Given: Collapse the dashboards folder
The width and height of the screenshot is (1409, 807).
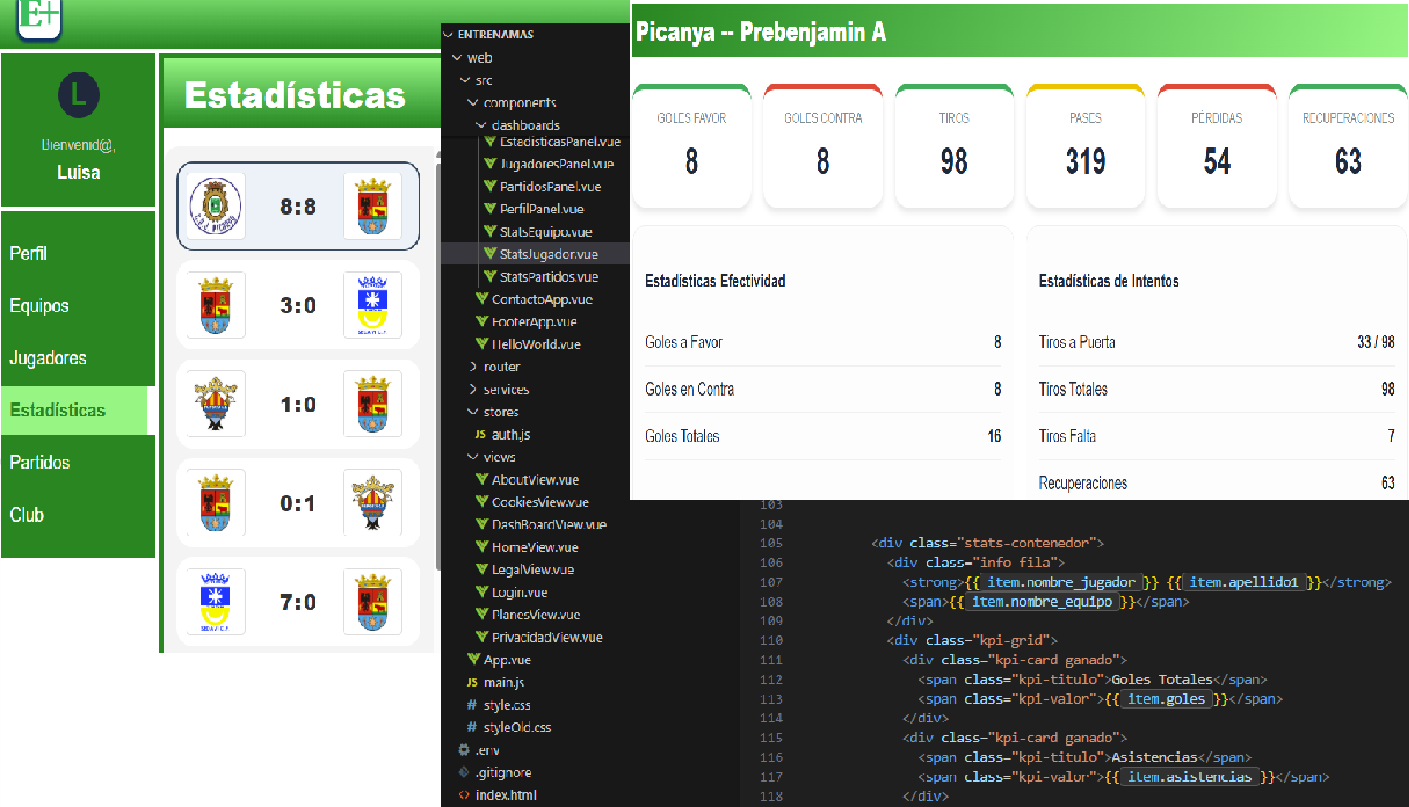Looking at the screenshot, I should coord(481,126).
